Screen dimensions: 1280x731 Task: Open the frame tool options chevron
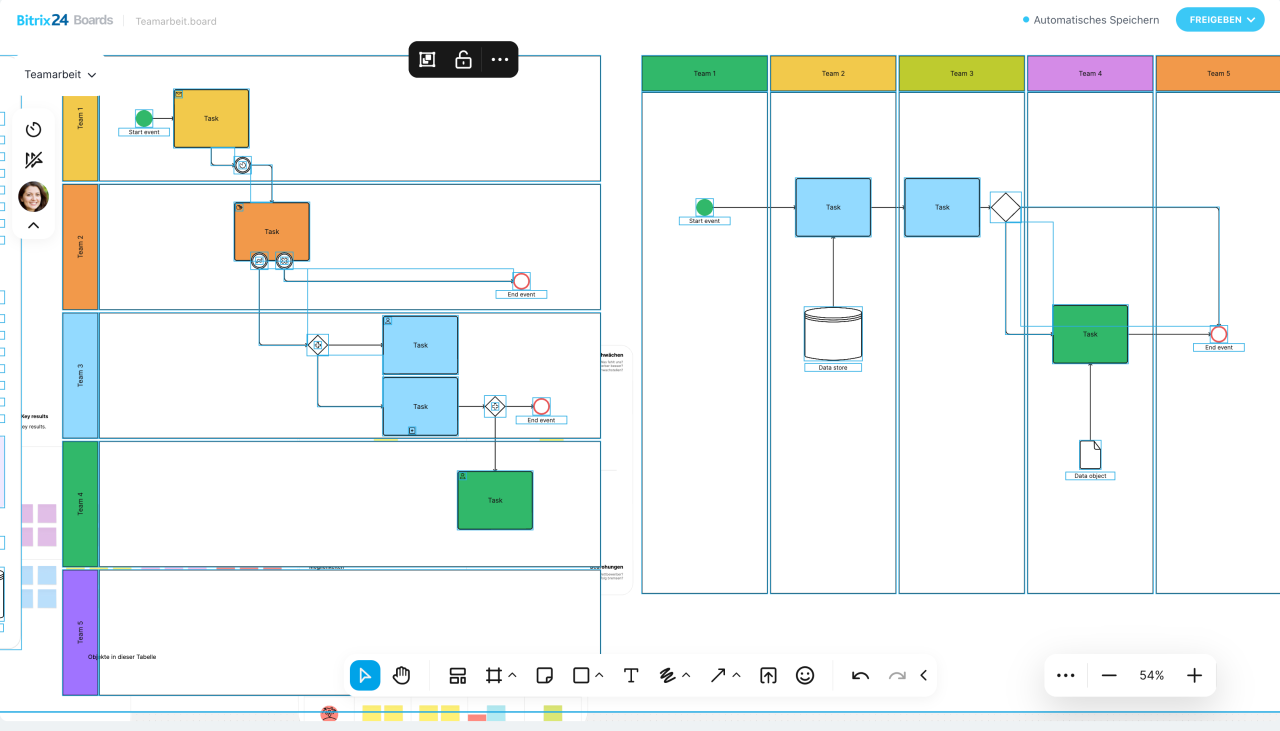pyautogui.click(x=512, y=675)
